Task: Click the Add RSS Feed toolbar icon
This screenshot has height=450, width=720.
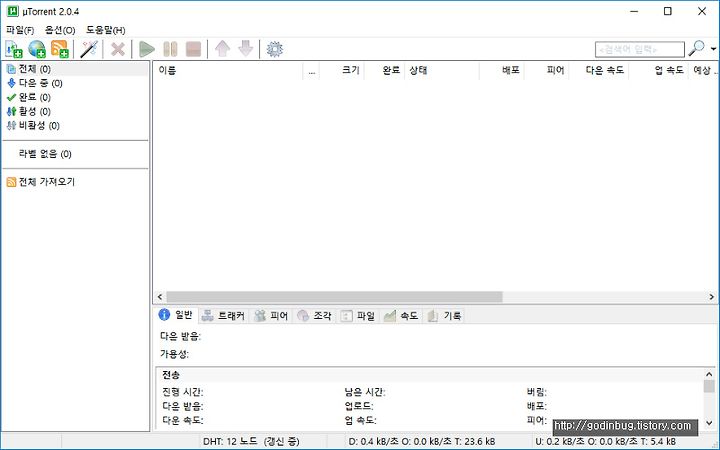Action: 60,49
